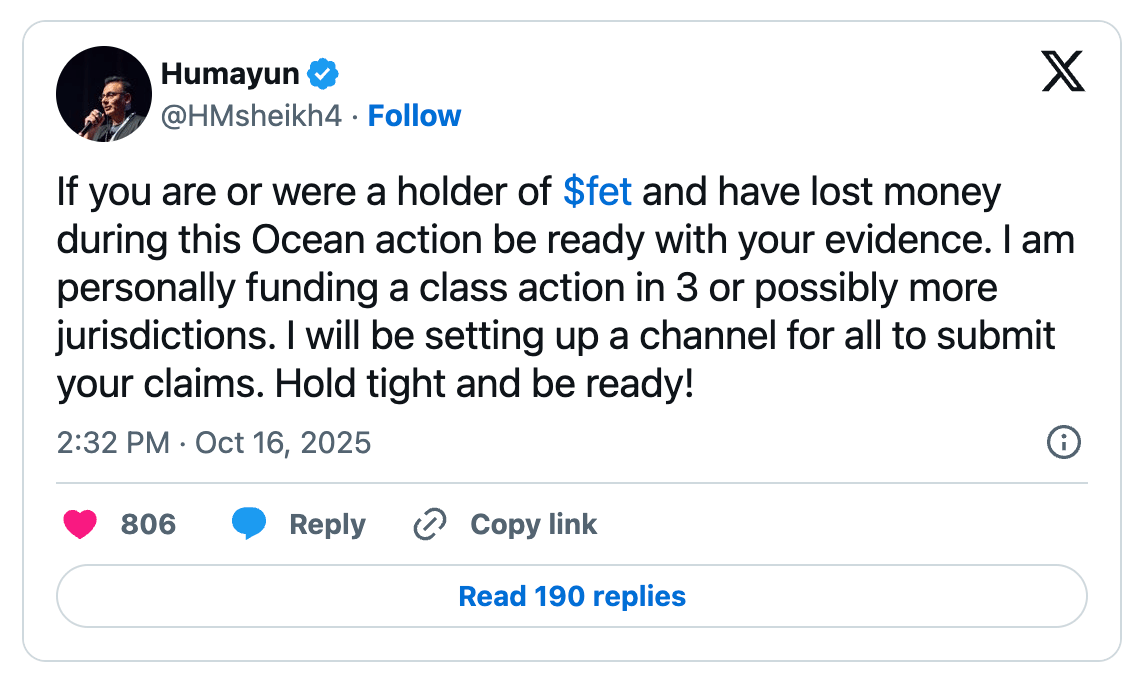This screenshot has height=690, width=1146.
Task: Click the 2:32 PM timestamp
Action: click(113, 442)
